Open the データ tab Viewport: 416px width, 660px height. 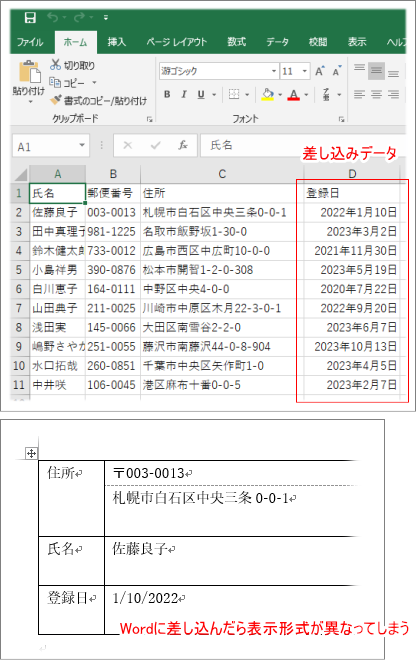click(277, 42)
